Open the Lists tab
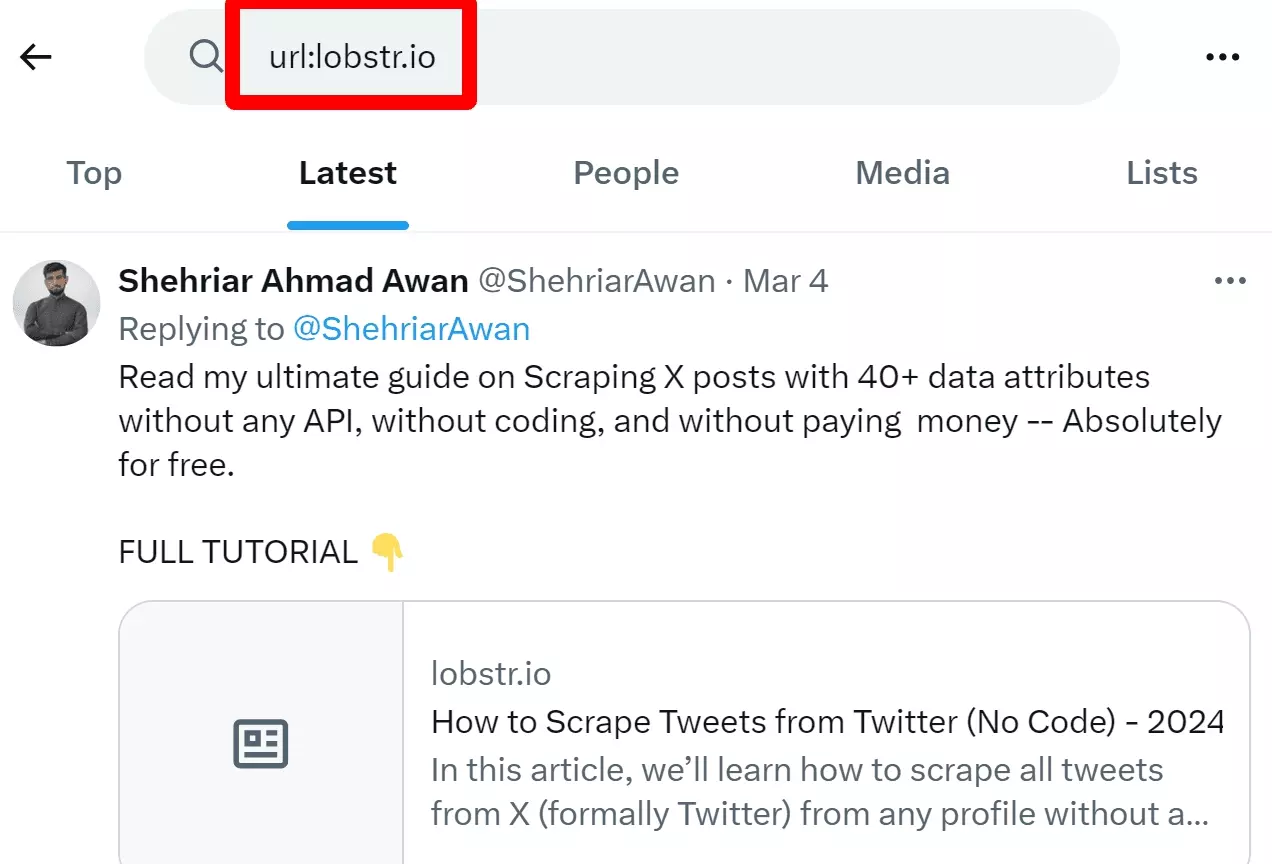Viewport: 1272px width, 864px height. 1161,173
